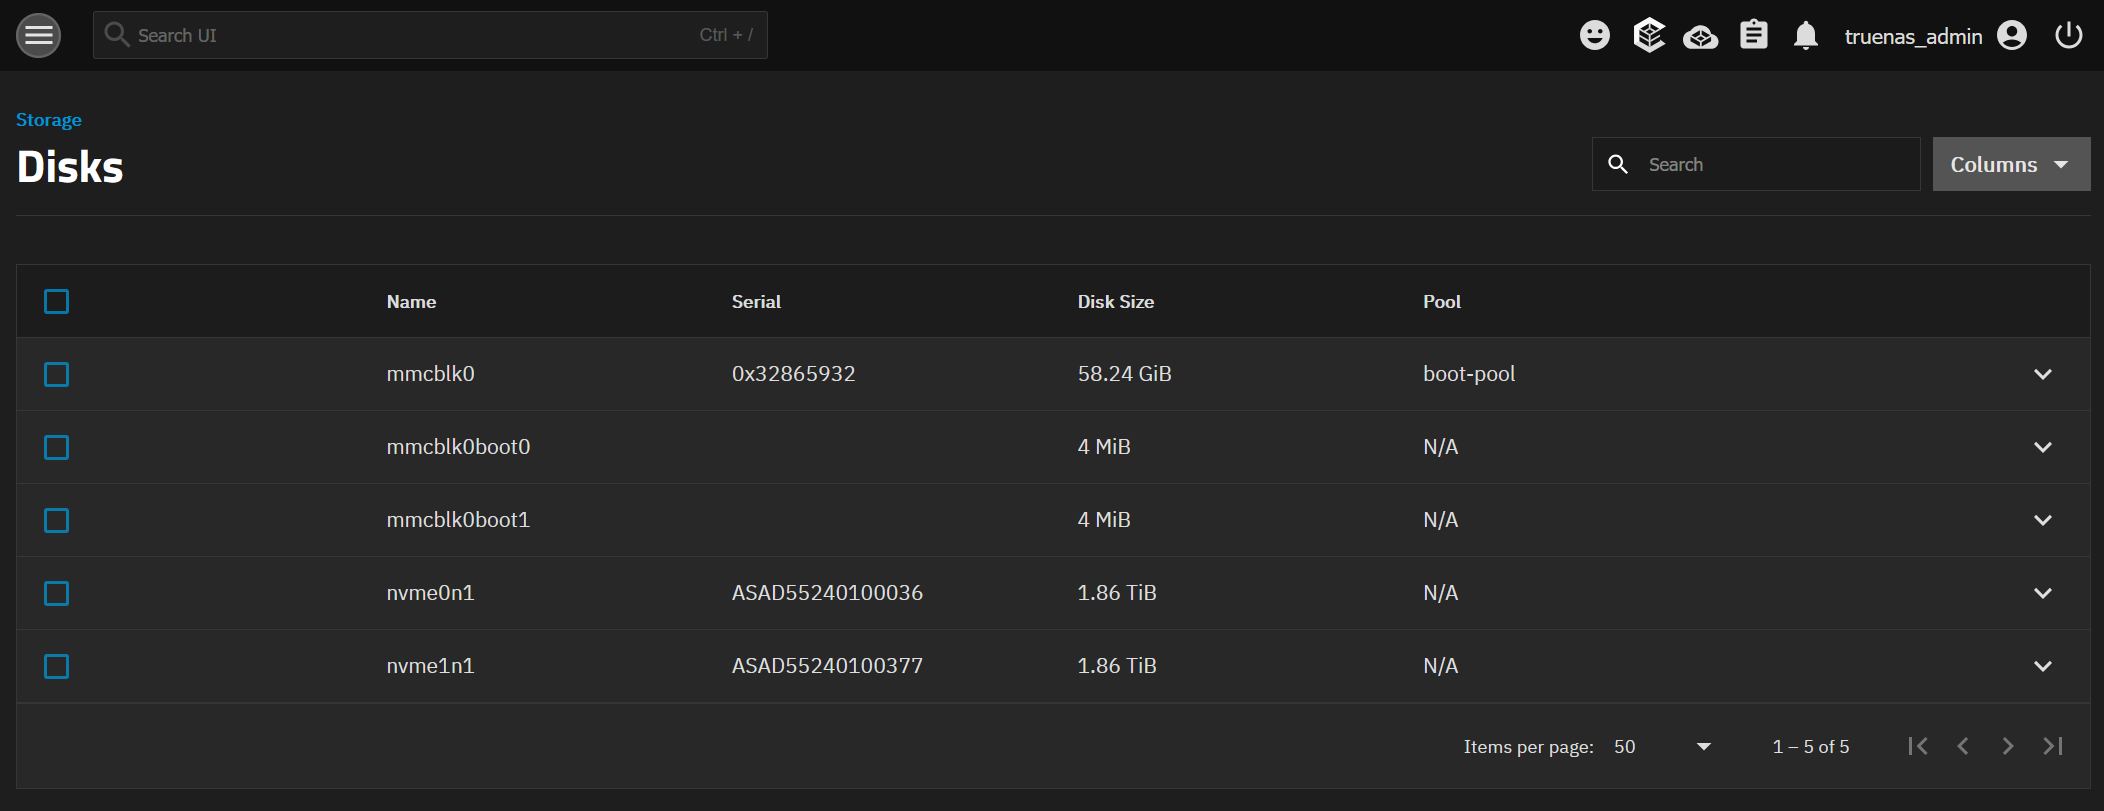
Task: Open the hamburger navigation menu
Action: point(38,36)
